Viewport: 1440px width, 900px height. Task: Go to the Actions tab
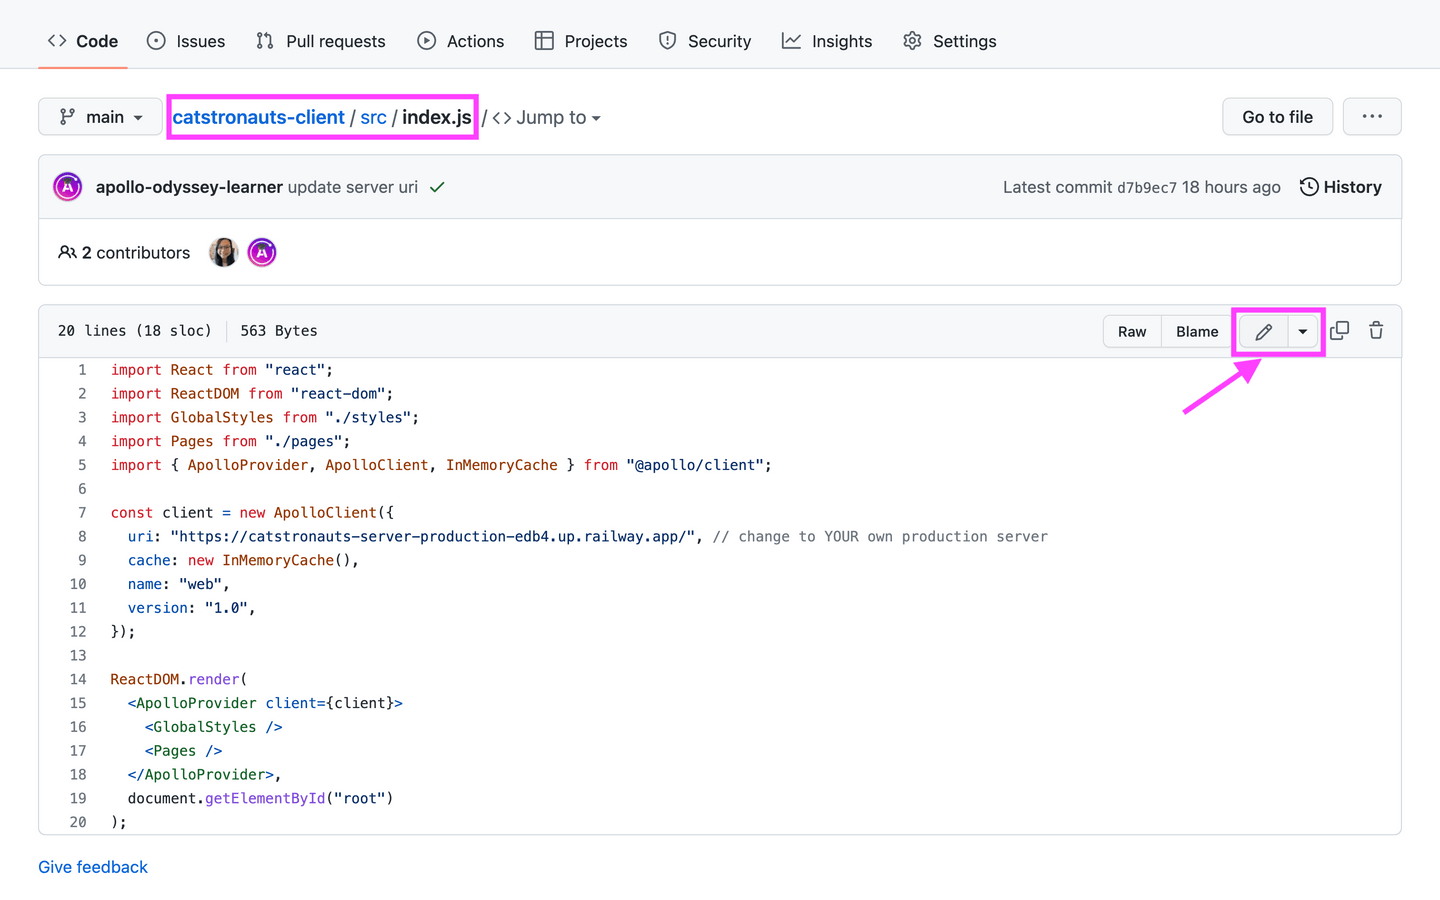pyautogui.click(x=461, y=41)
